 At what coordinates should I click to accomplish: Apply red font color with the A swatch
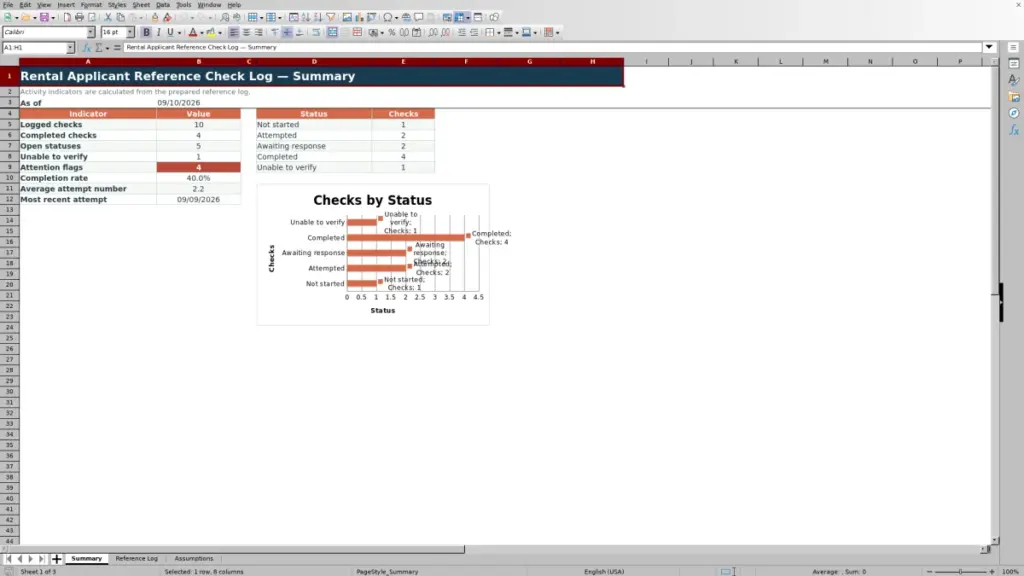point(193,32)
